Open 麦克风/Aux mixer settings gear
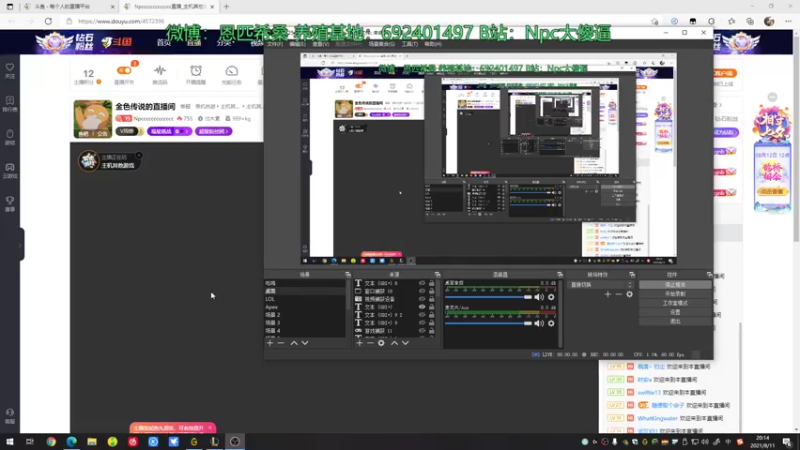800x450 pixels. [551, 323]
